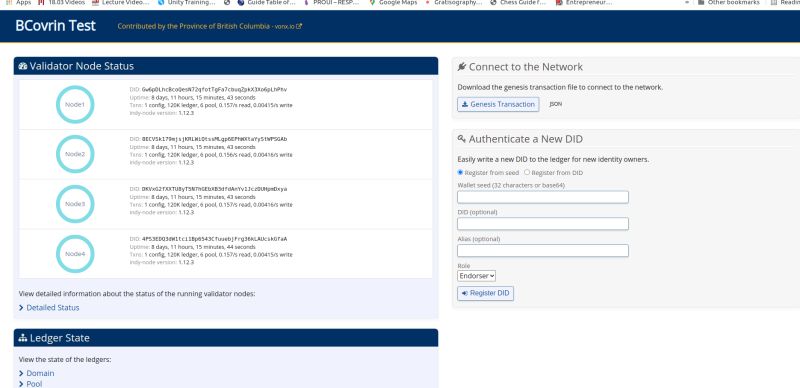Click the BCovrin Test site title

56,26
